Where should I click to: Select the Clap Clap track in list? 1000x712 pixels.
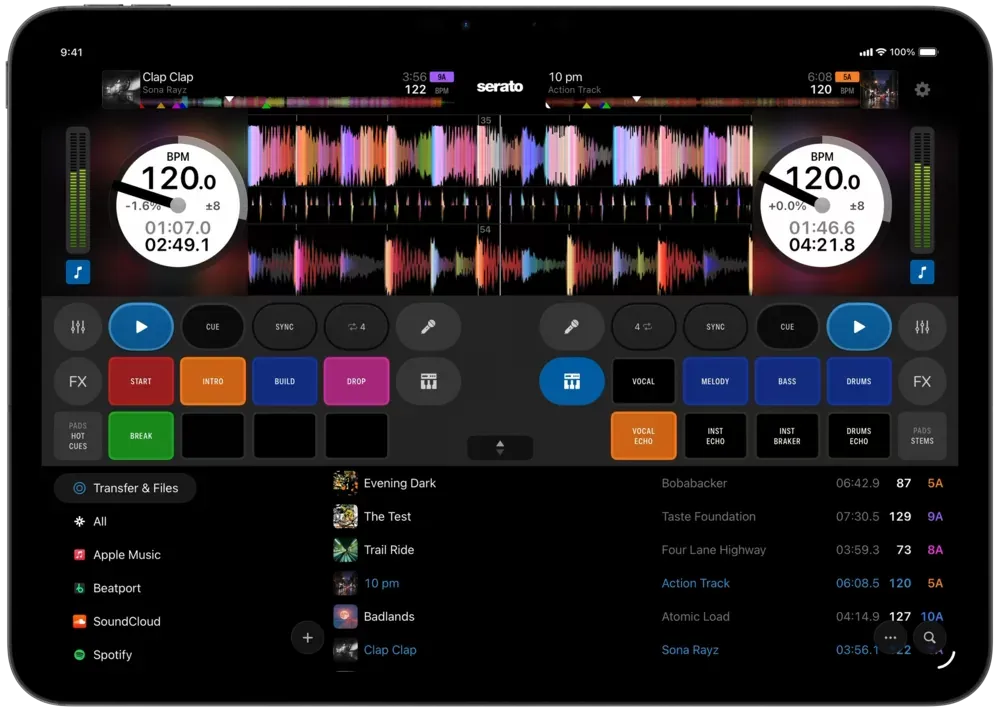[x=638, y=649]
